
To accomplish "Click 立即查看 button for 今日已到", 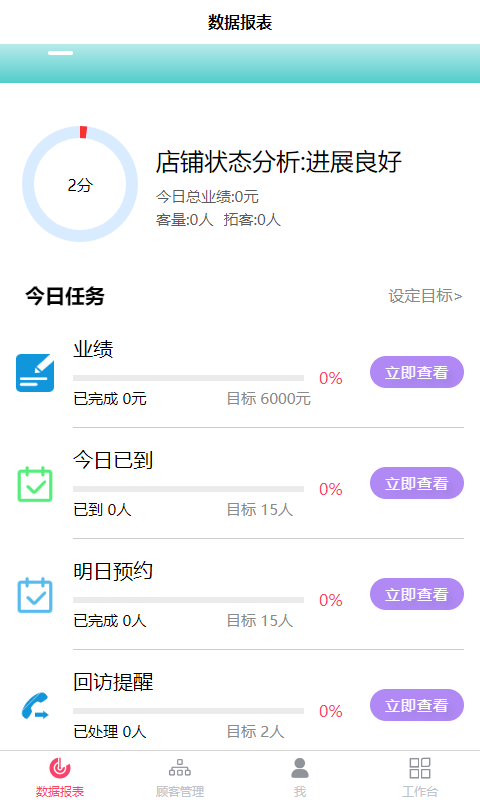I will coord(417,483).
